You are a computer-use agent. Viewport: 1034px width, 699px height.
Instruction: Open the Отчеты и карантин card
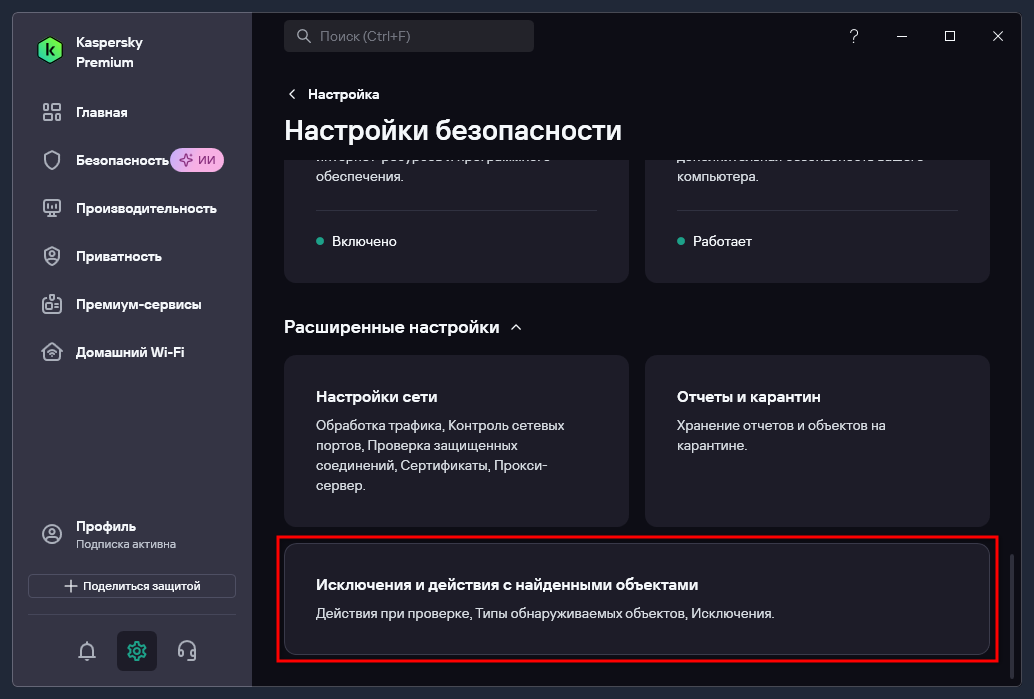click(x=817, y=441)
